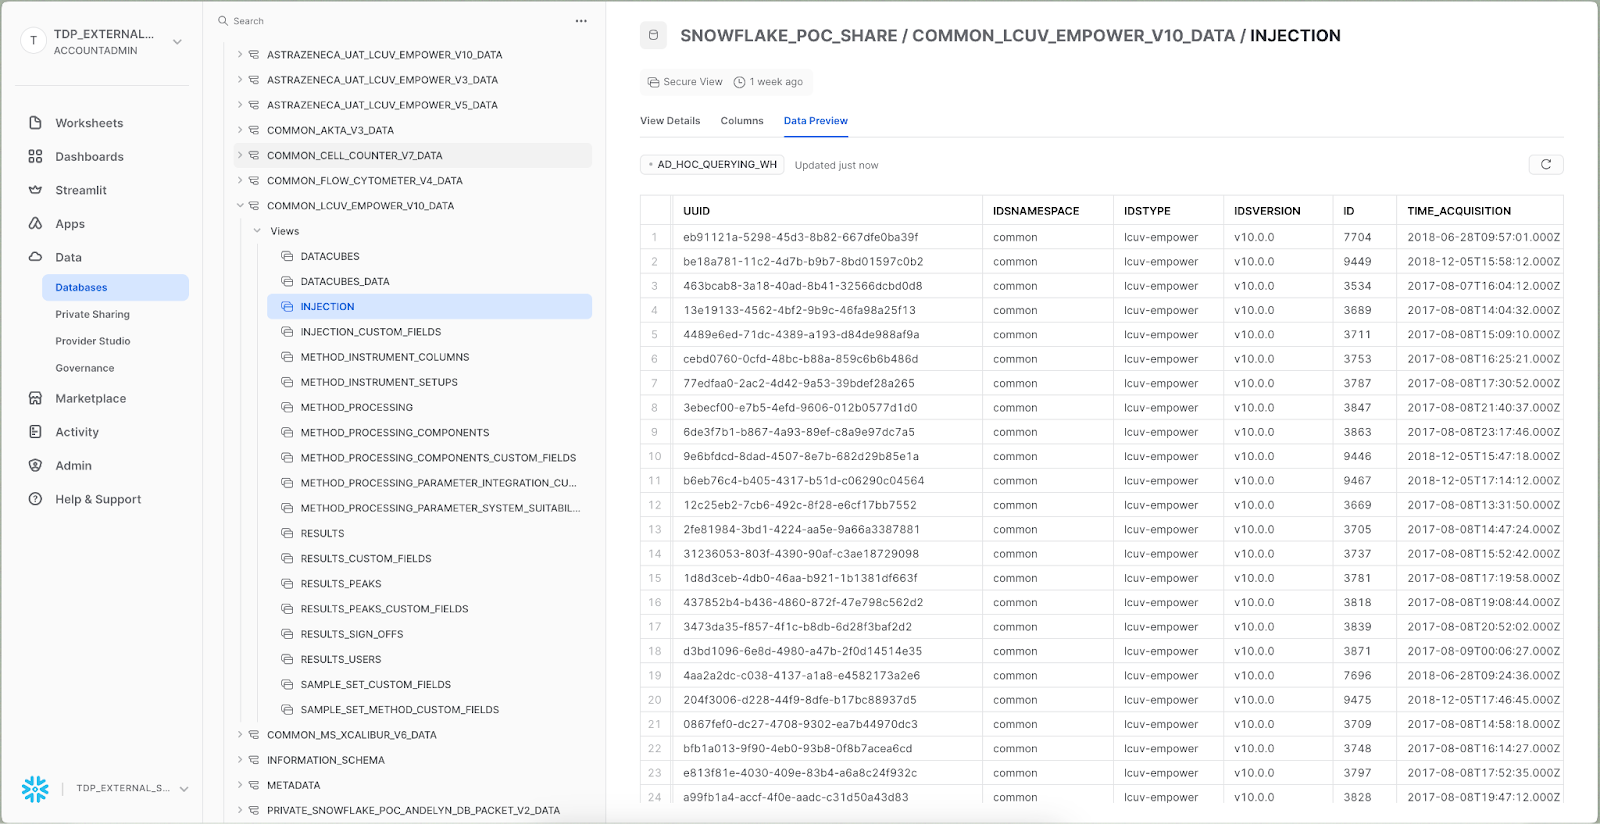Click the Secure View icon
The height and width of the screenshot is (824, 1600).
(653, 82)
